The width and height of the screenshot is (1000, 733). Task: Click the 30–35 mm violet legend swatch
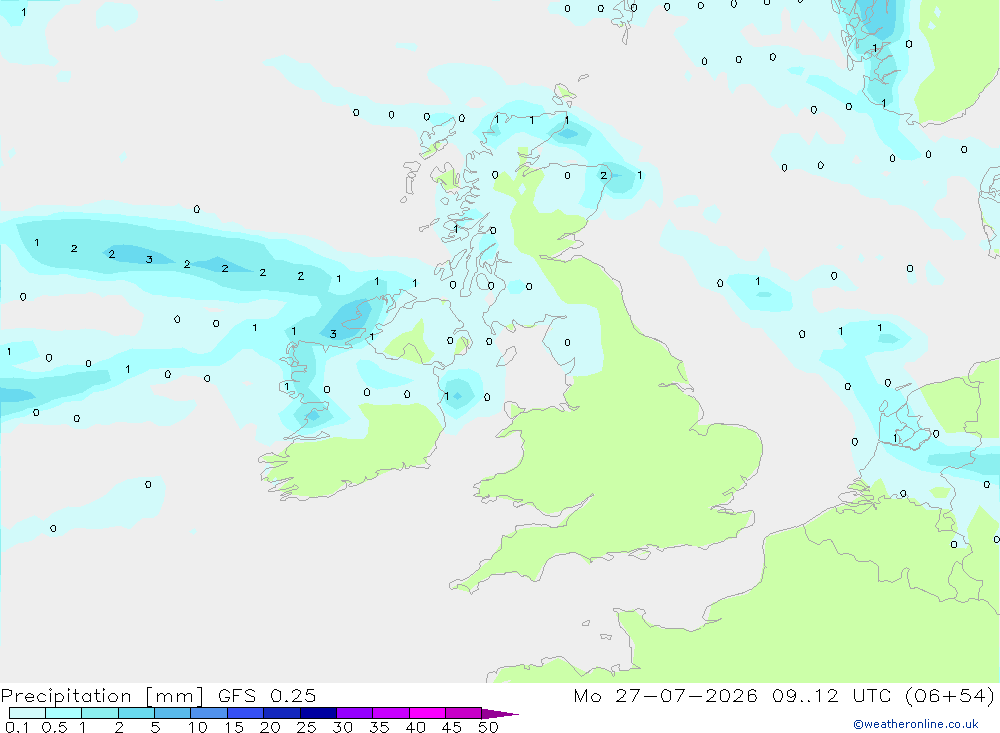point(354,713)
